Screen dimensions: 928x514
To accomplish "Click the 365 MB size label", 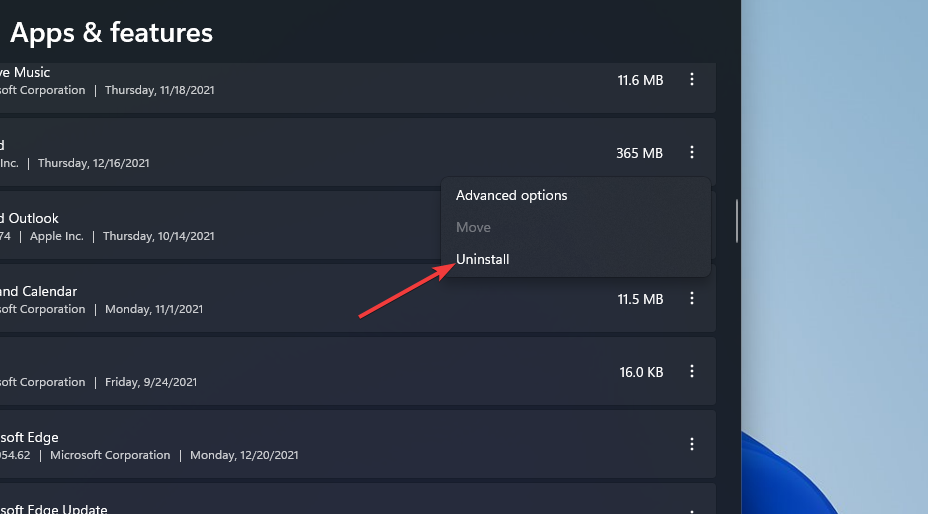I will coord(639,153).
